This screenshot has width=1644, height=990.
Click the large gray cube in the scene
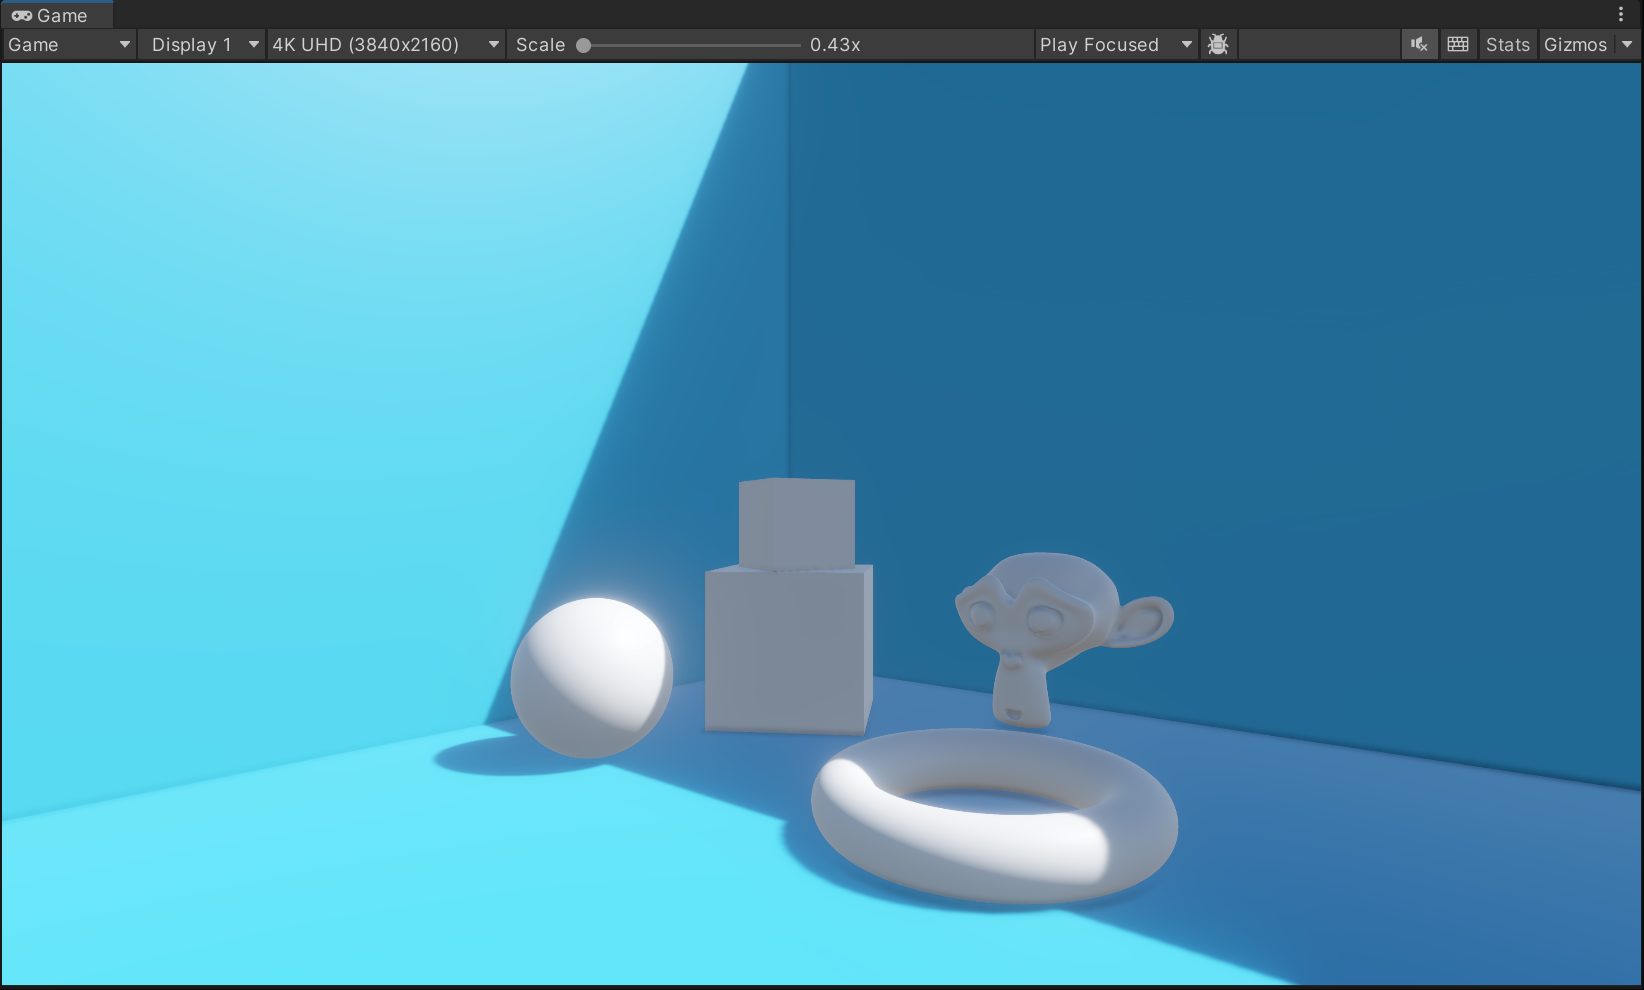787,650
